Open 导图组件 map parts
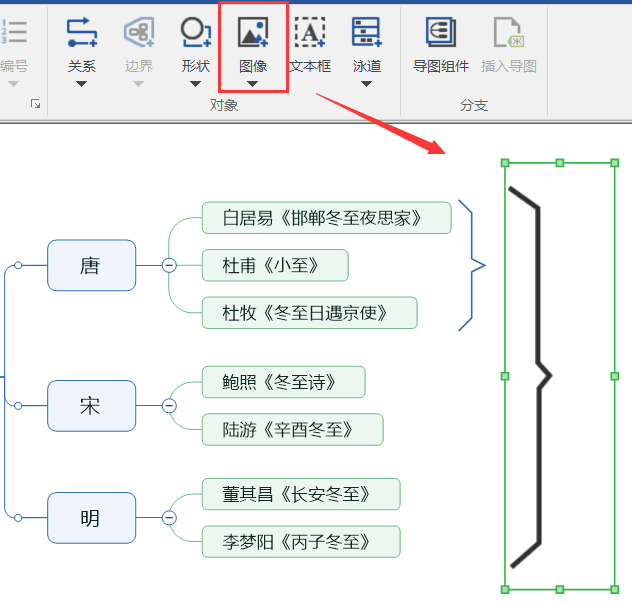 pos(441,33)
